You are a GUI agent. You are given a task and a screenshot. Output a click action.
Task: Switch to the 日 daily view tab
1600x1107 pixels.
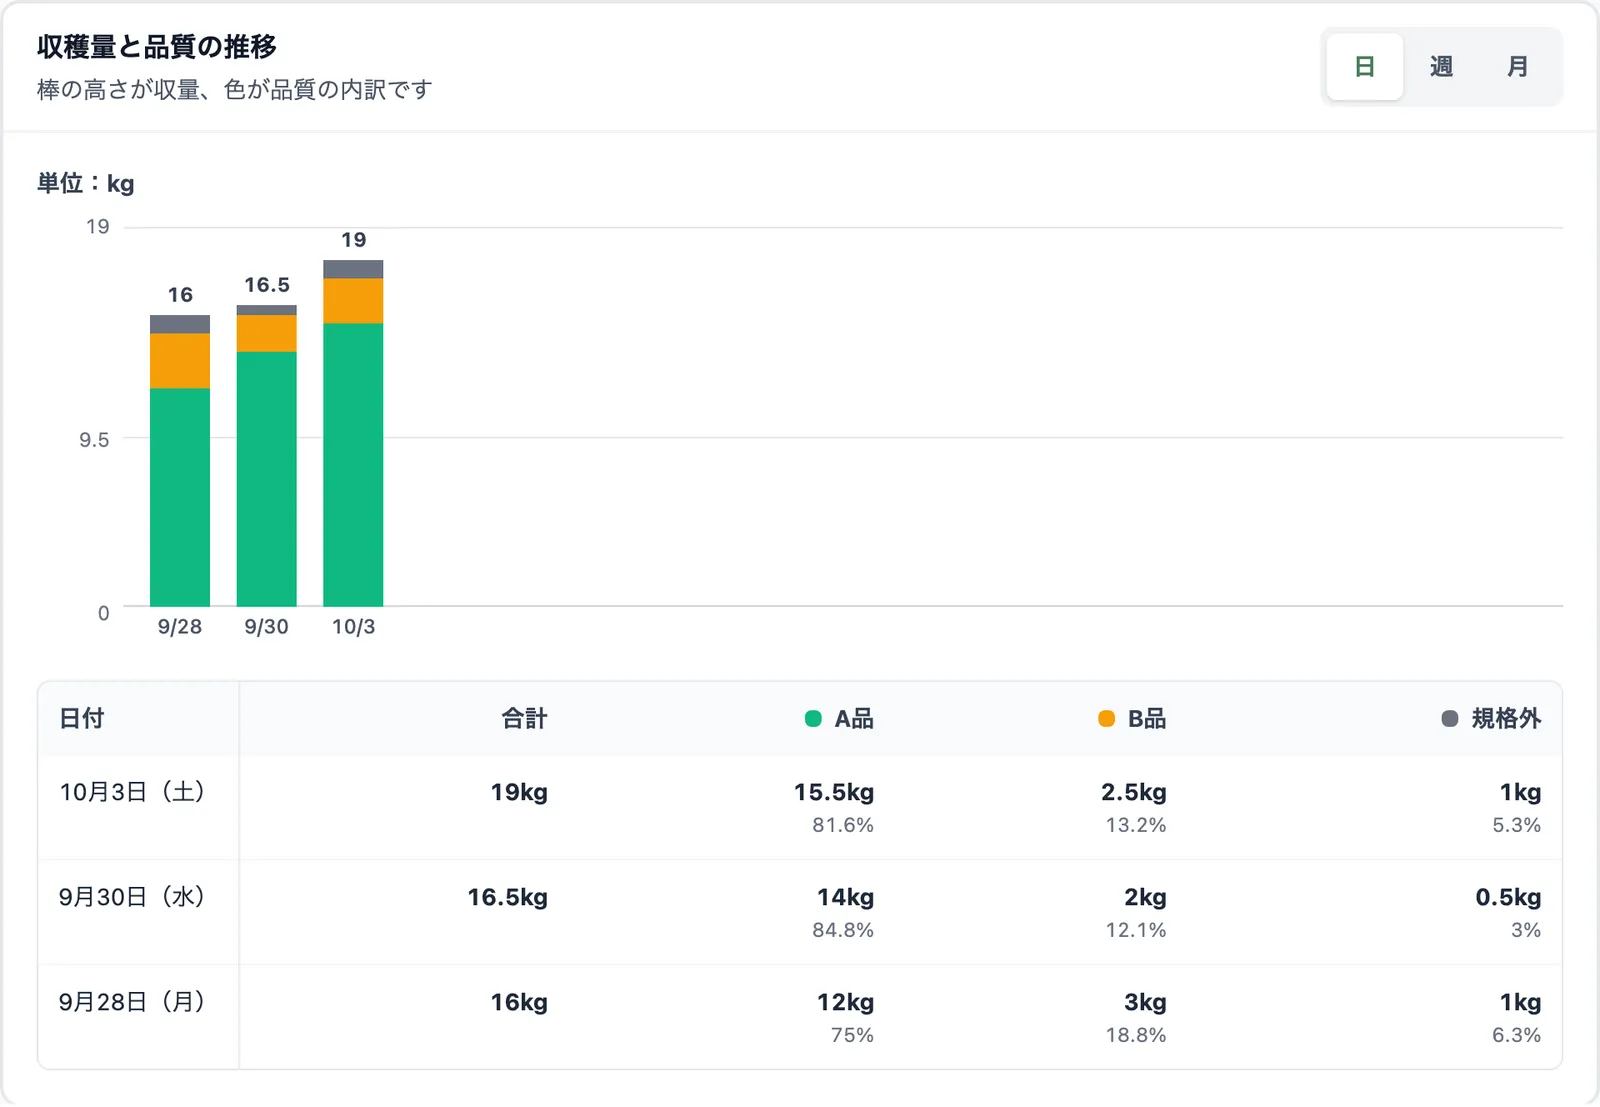(1364, 67)
